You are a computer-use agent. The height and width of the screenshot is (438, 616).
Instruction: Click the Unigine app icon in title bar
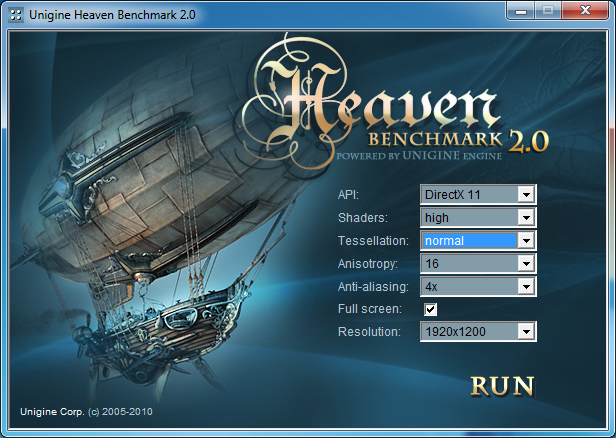(16, 15)
